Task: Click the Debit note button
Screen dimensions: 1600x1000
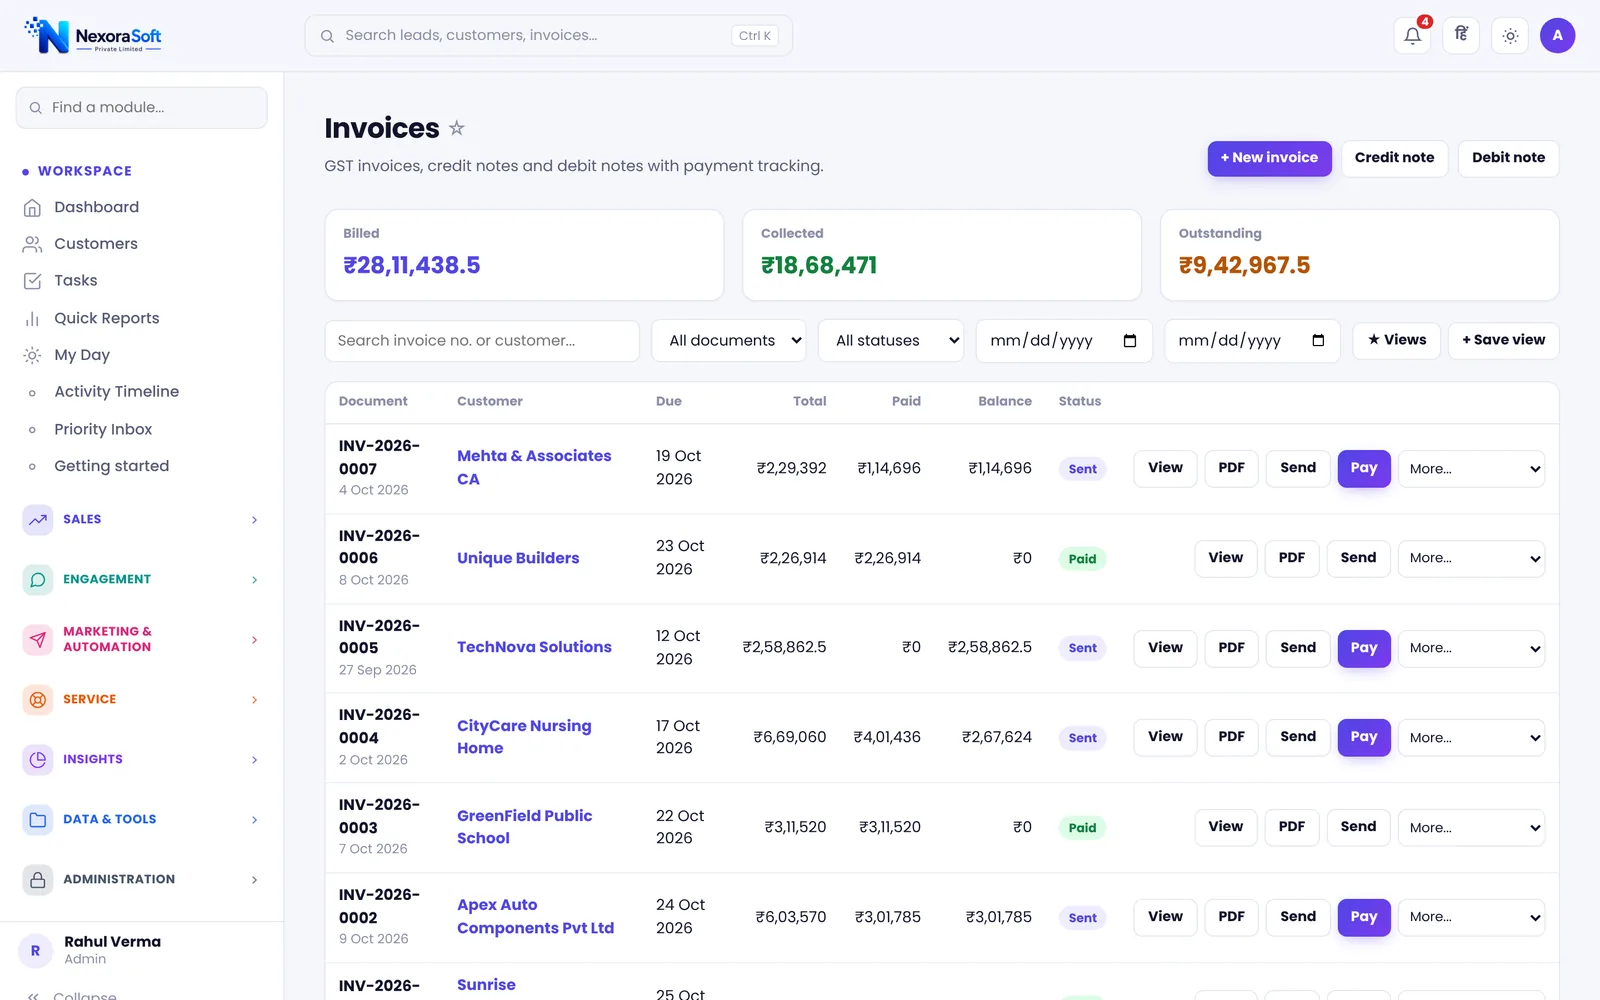Action: click(x=1508, y=158)
